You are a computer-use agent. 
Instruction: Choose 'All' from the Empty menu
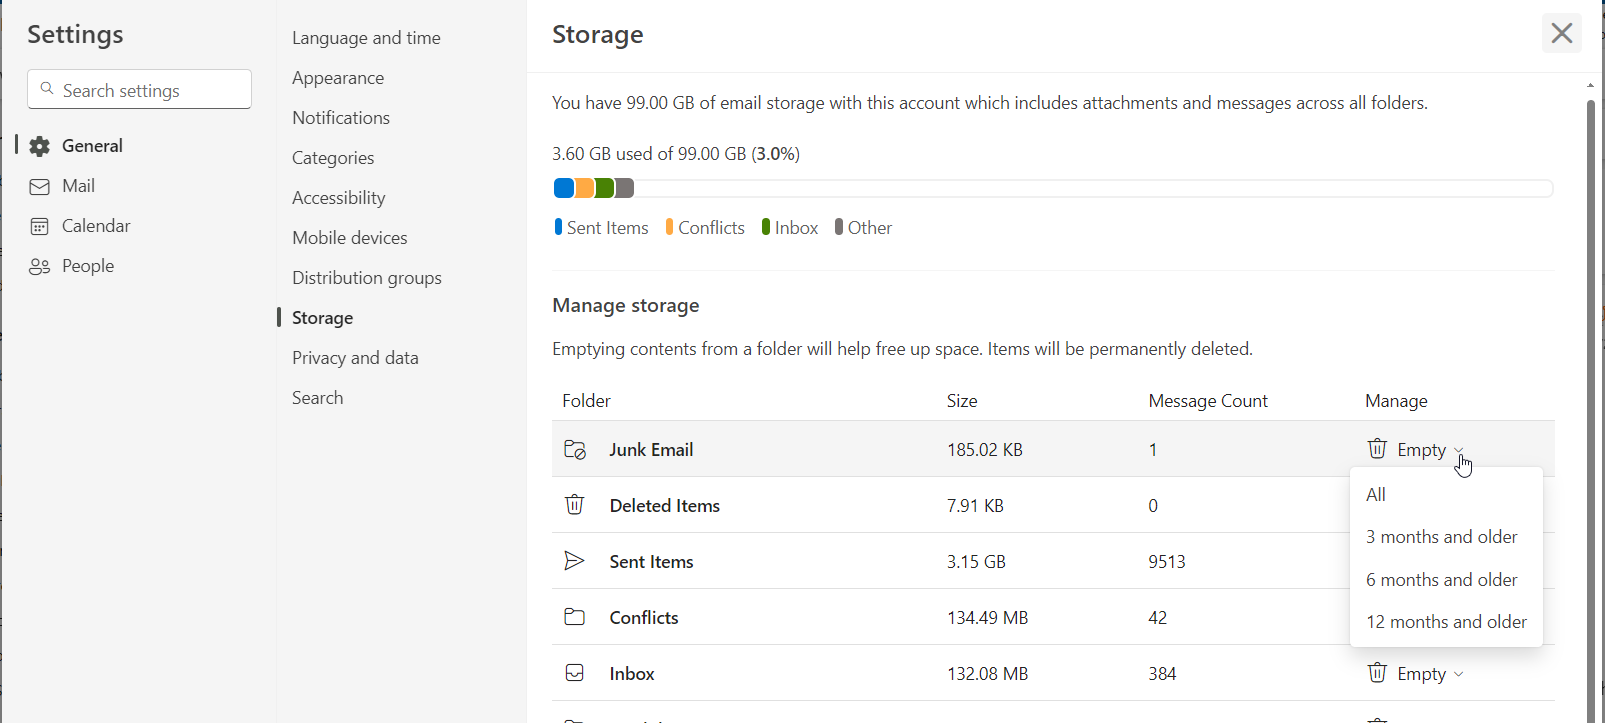[1376, 495]
